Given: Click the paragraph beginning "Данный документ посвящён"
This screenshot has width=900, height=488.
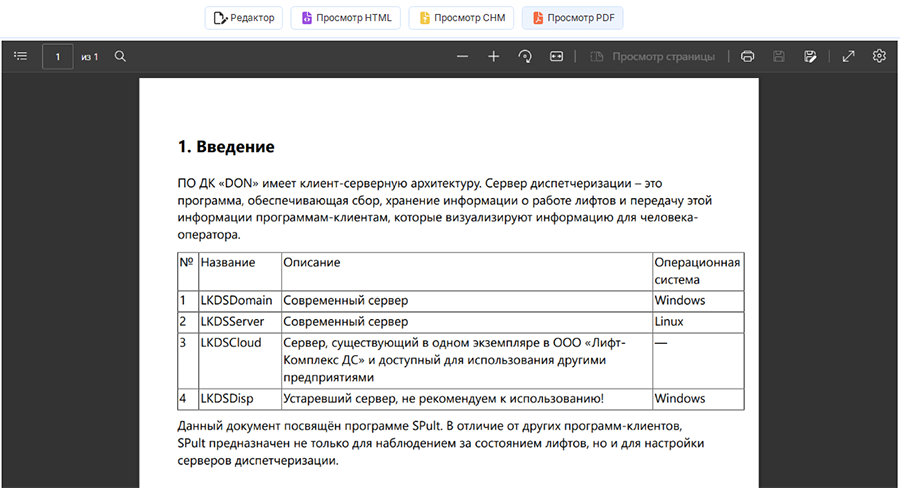Looking at the screenshot, I should 441,443.
